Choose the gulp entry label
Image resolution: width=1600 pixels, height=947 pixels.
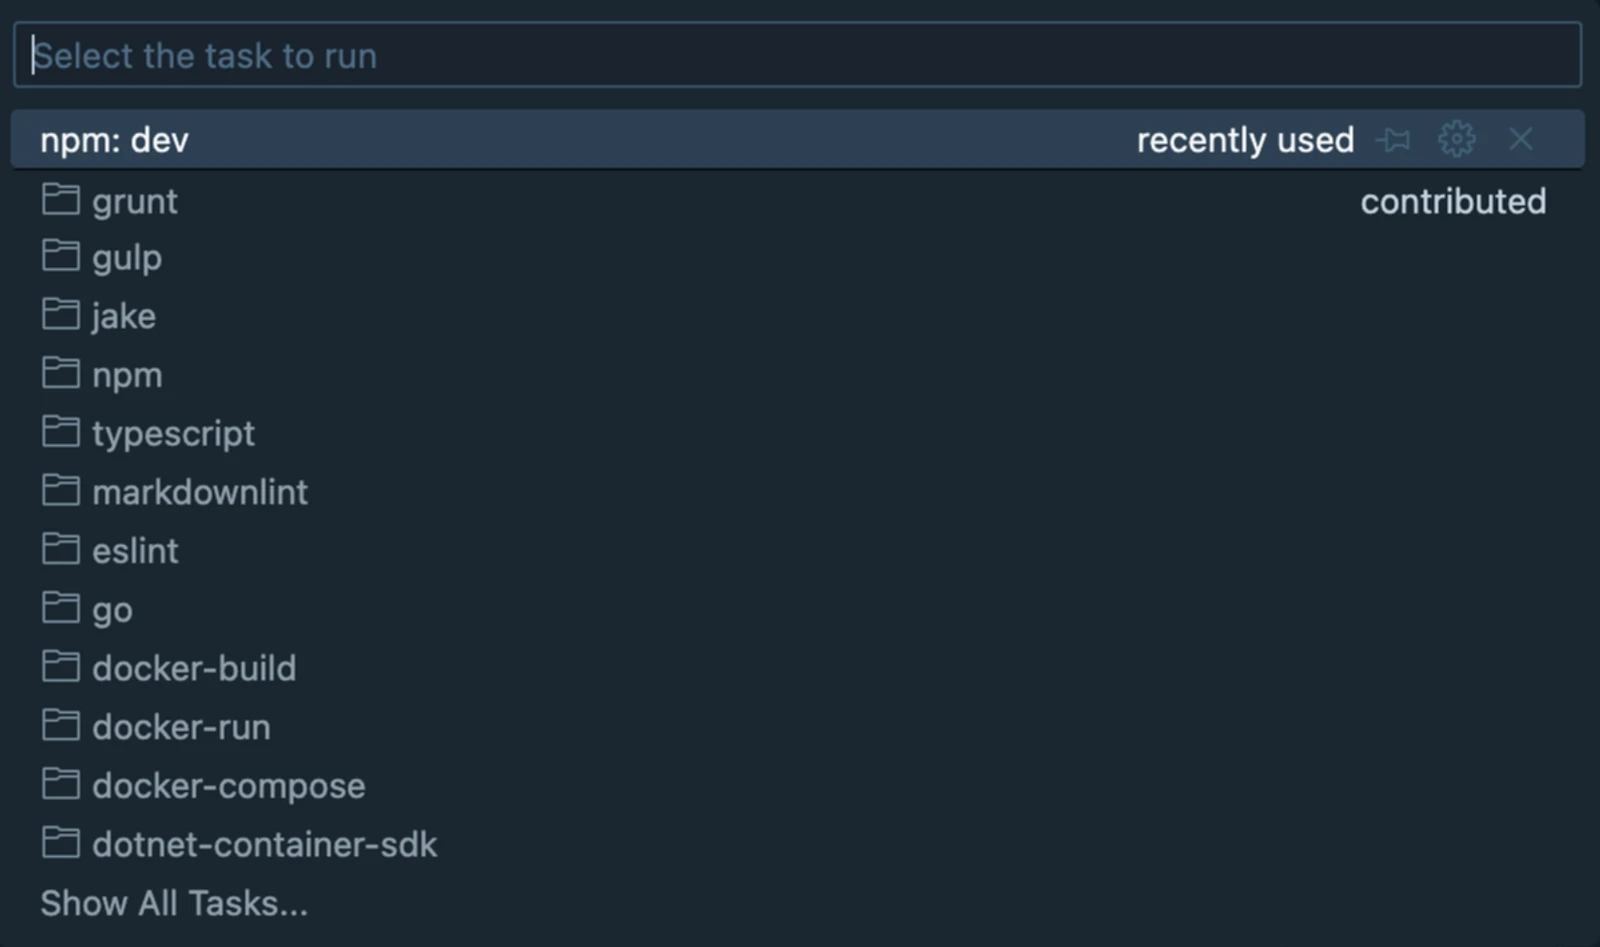tap(127, 258)
